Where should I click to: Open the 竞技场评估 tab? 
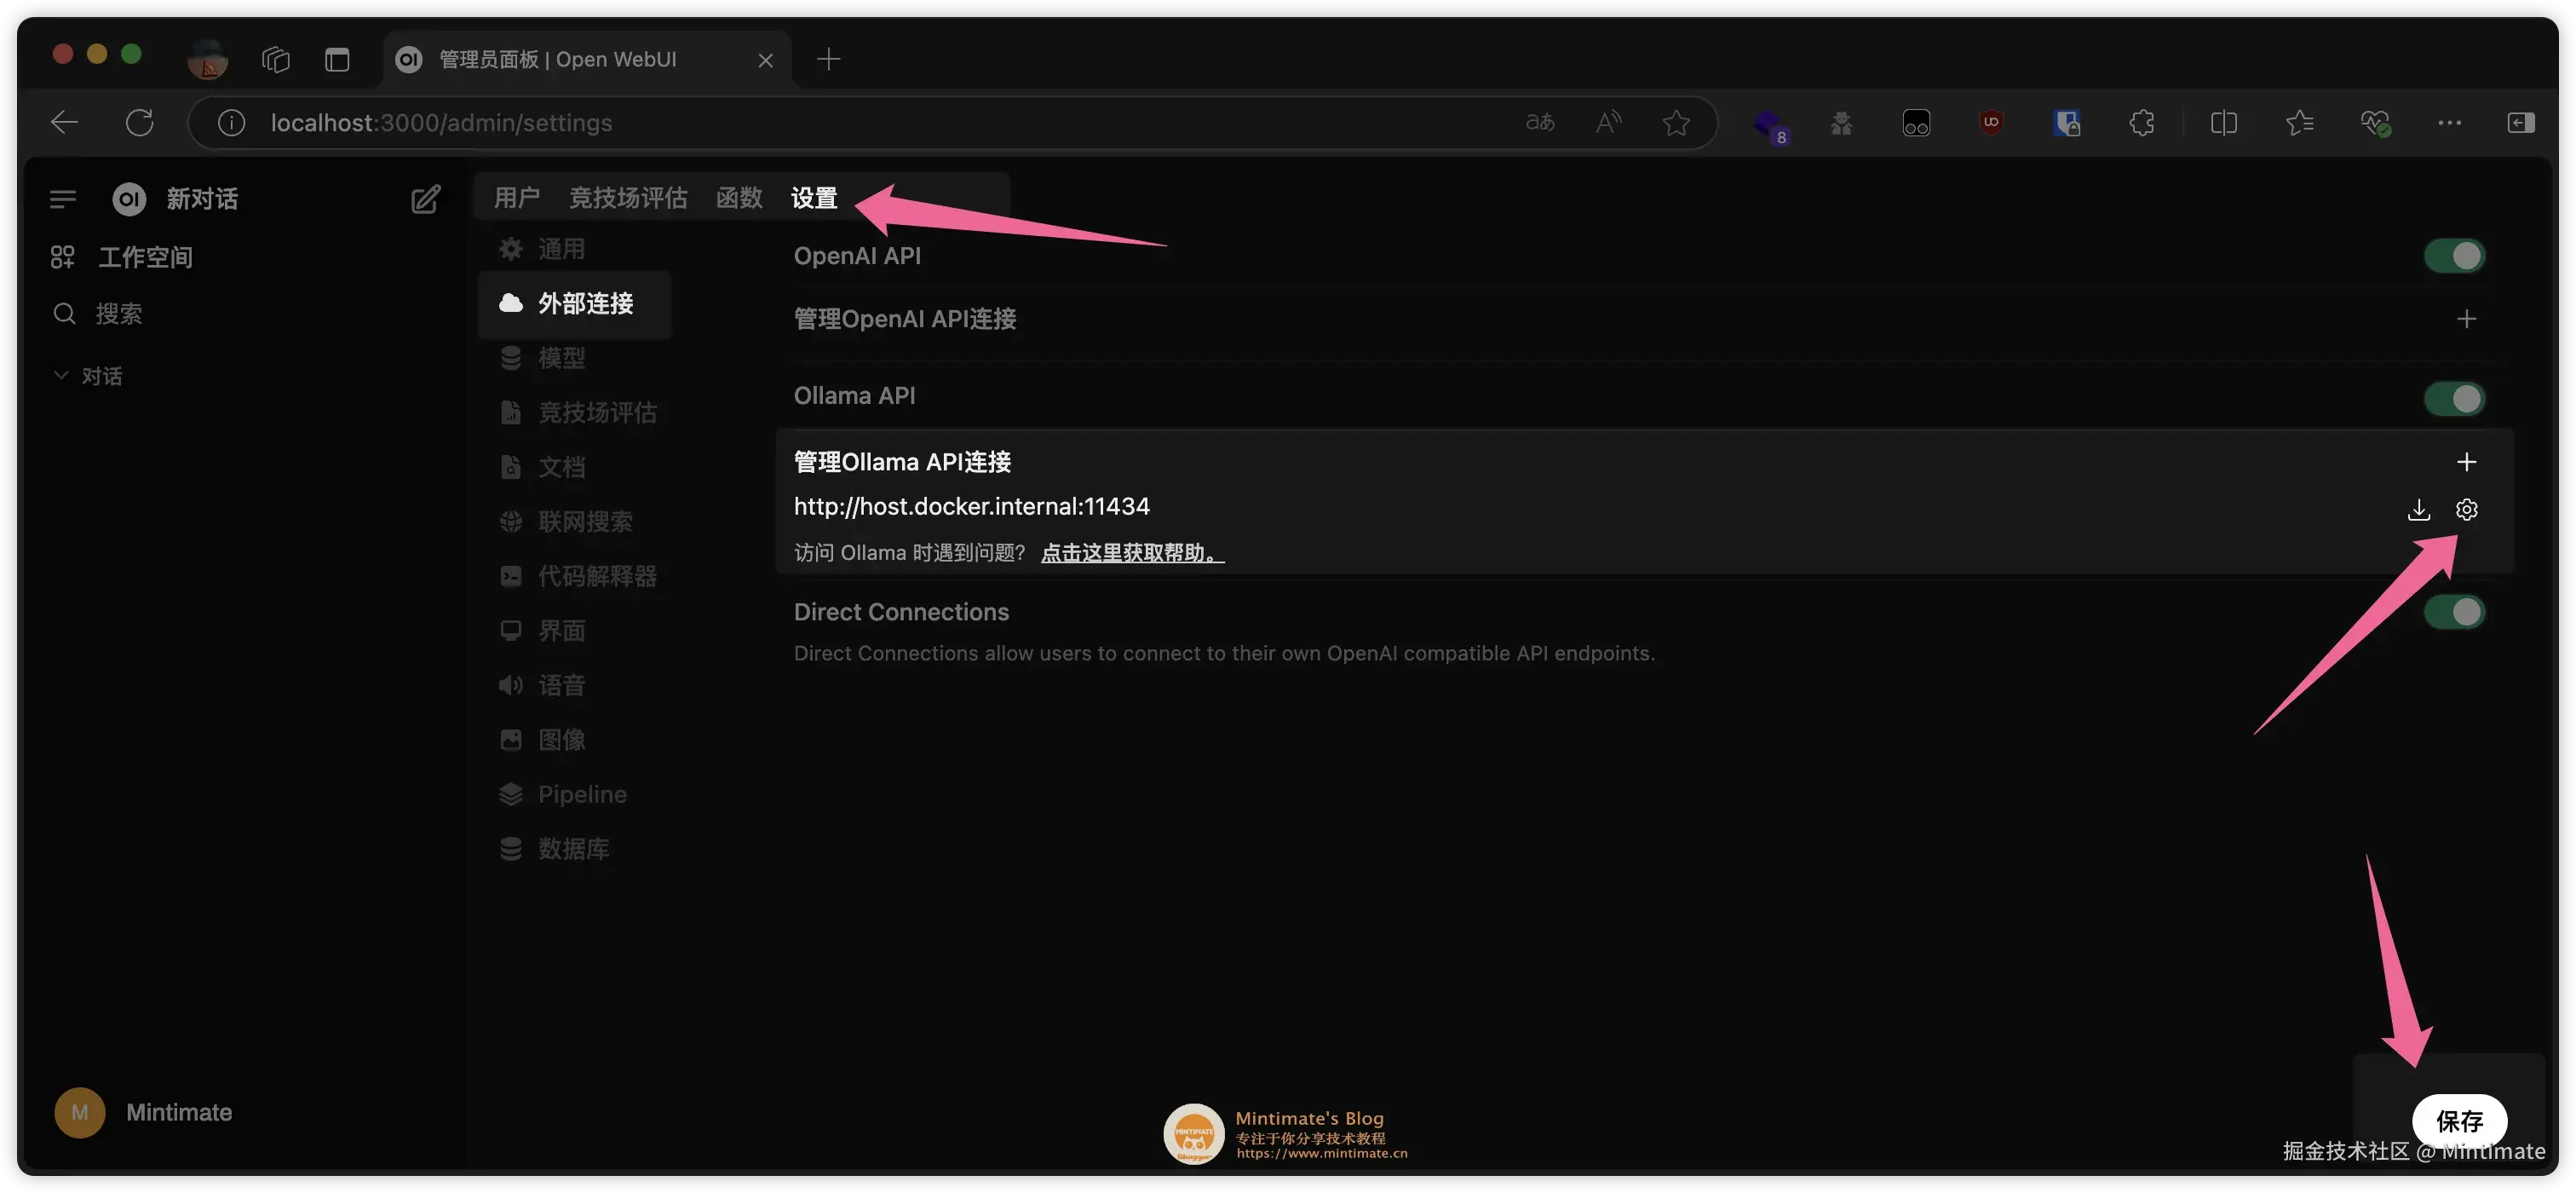pos(628,197)
